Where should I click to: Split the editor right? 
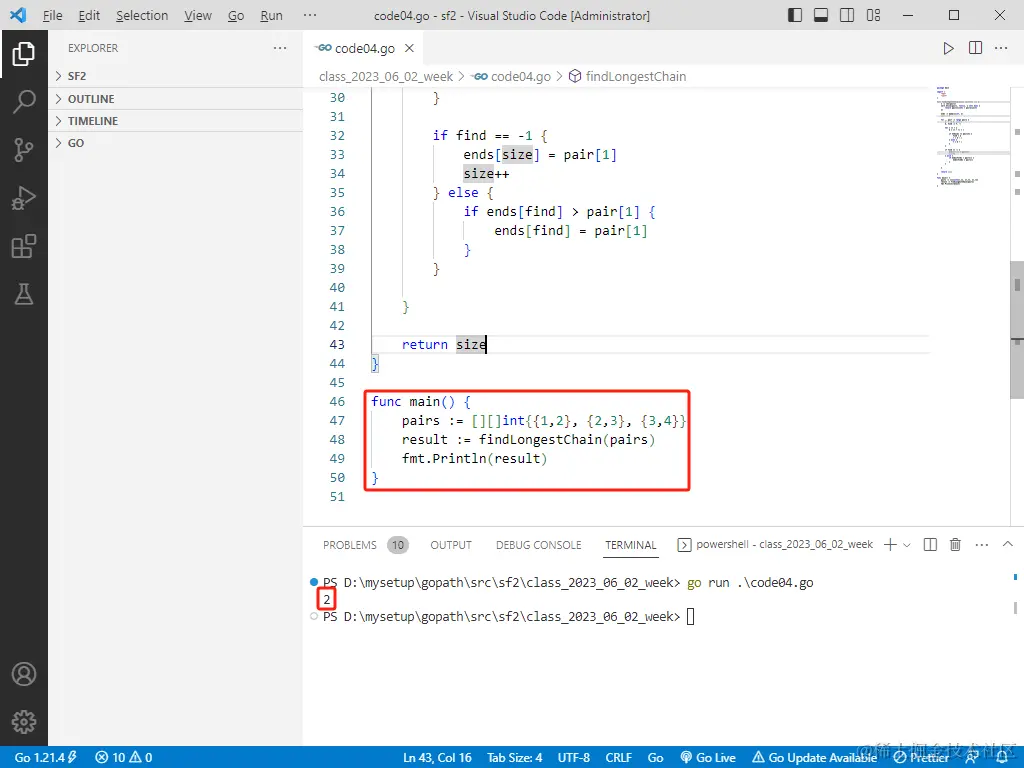[975, 48]
